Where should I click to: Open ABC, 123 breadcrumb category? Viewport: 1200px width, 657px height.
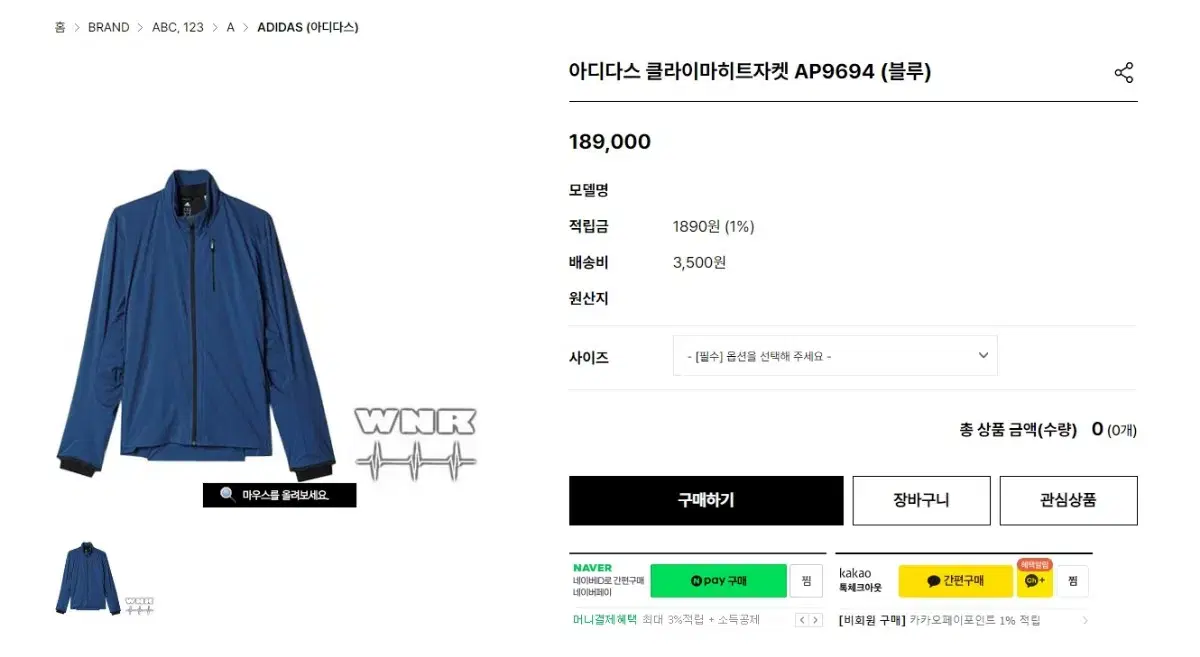pyautogui.click(x=178, y=27)
